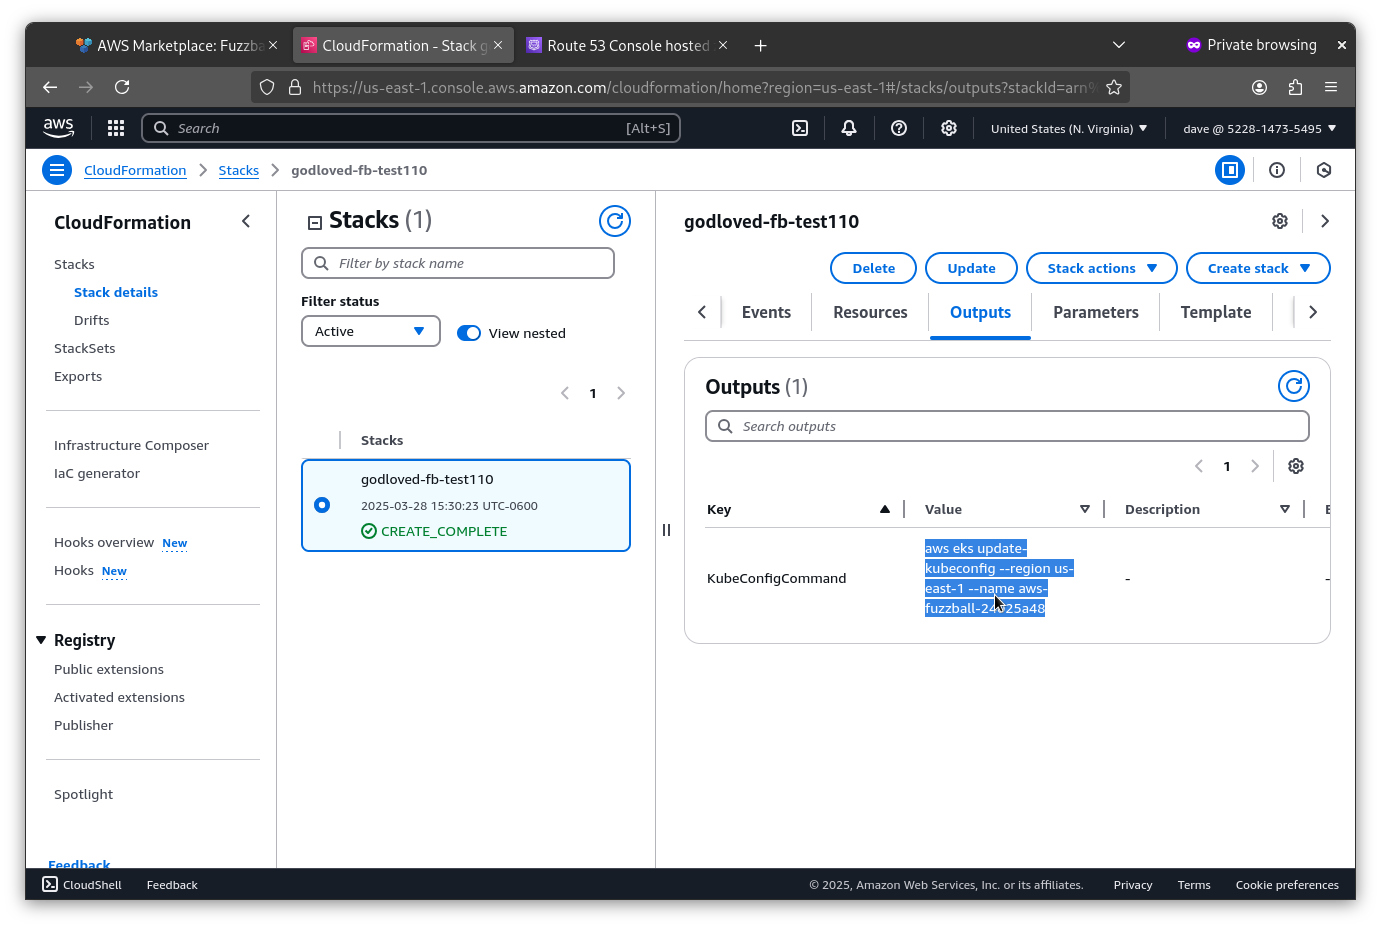Screen dimensions: 1381x928
Task: Click the Delete stack button
Action: pyautogui.click(x=873, y=267)
